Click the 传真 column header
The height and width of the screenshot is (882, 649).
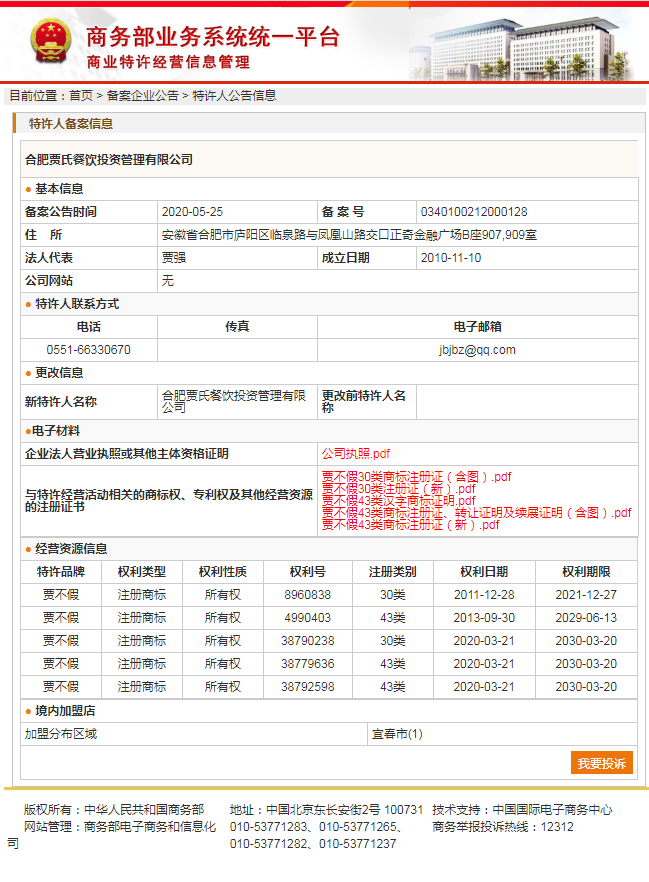pos(237,327)
